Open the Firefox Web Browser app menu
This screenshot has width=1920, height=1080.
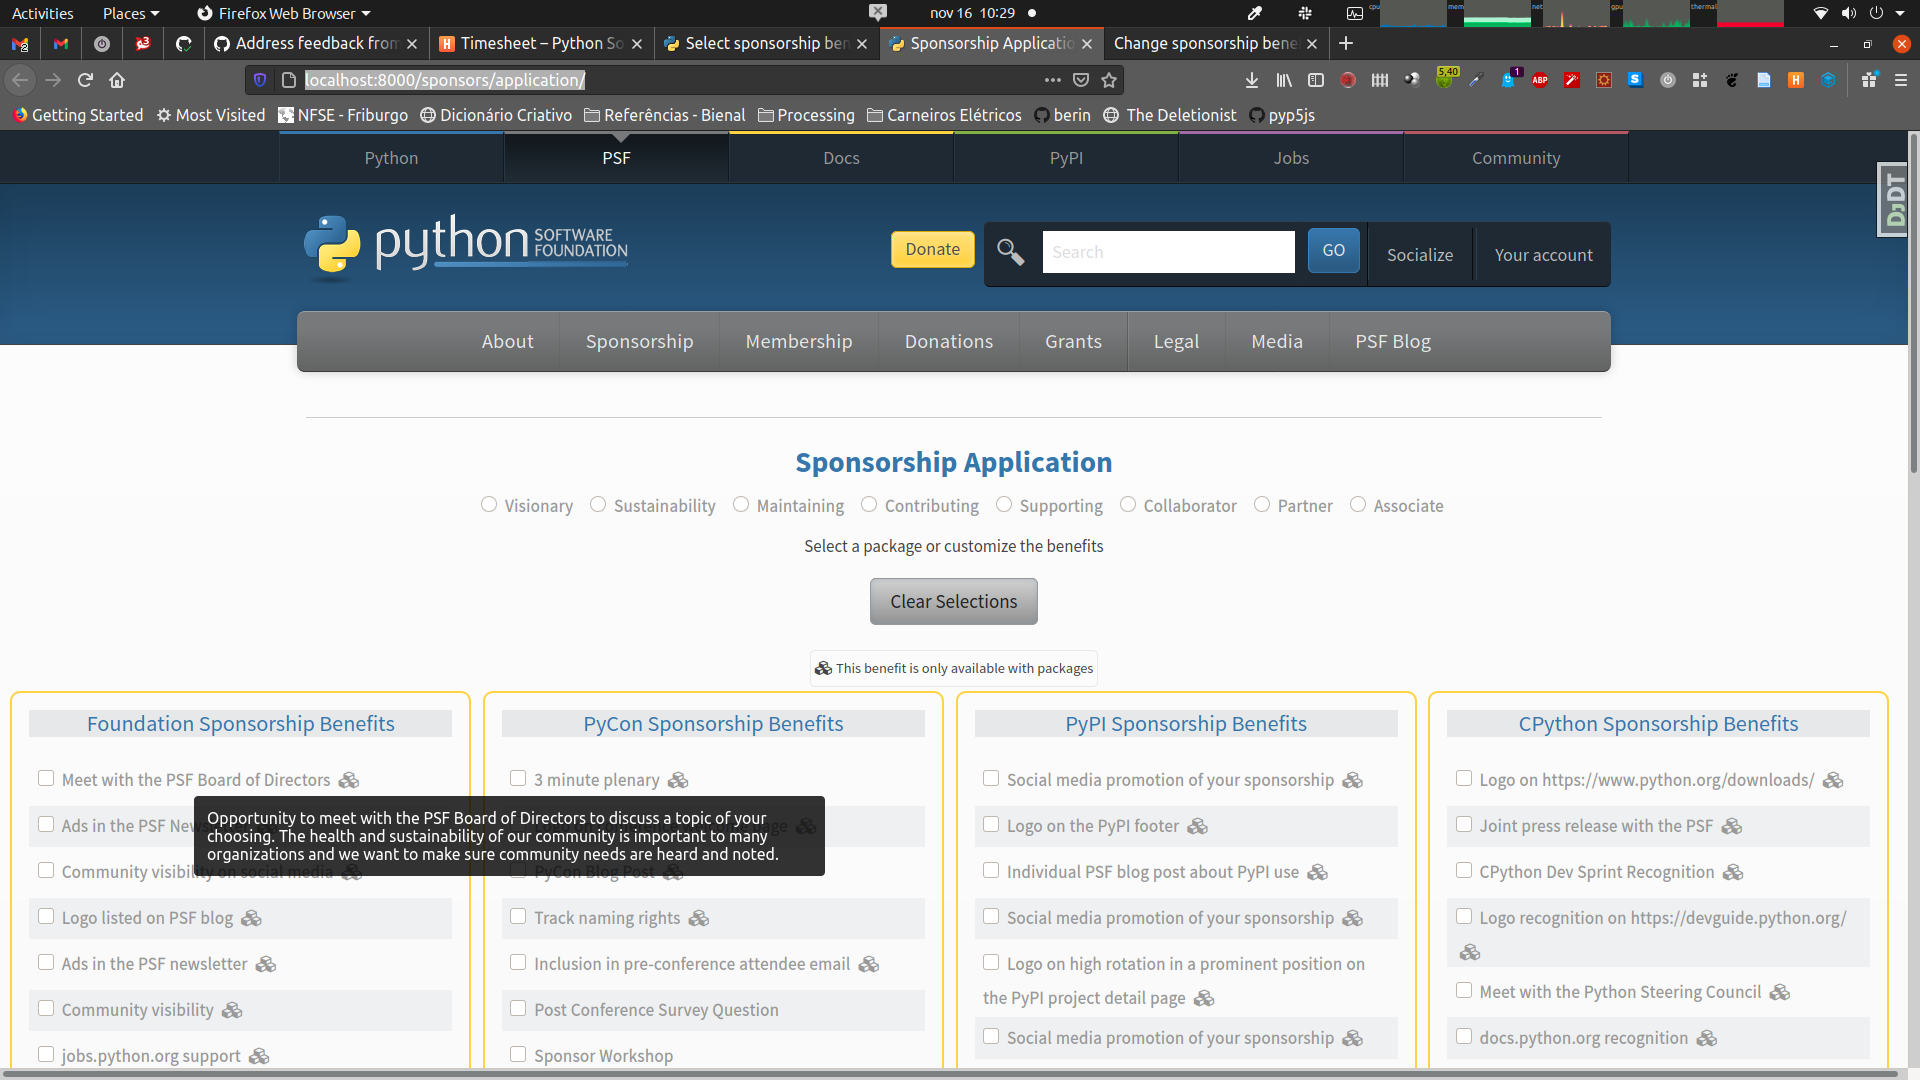285,13
